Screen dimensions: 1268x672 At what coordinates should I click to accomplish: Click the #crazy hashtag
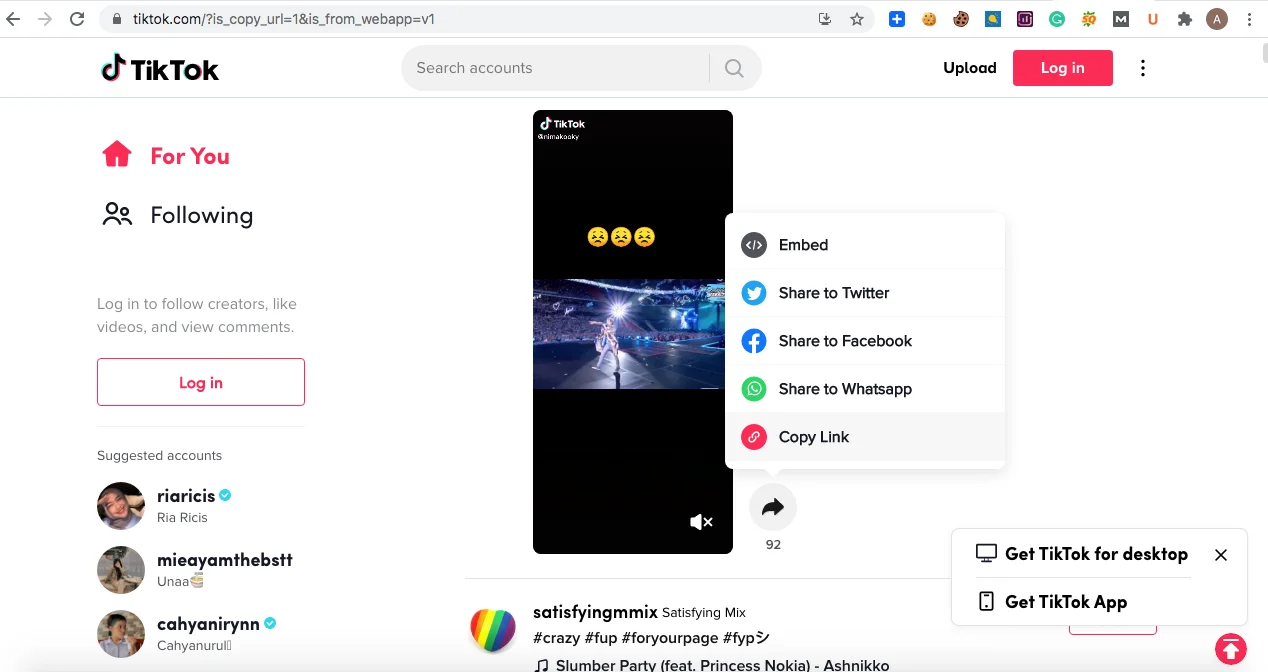558,638
